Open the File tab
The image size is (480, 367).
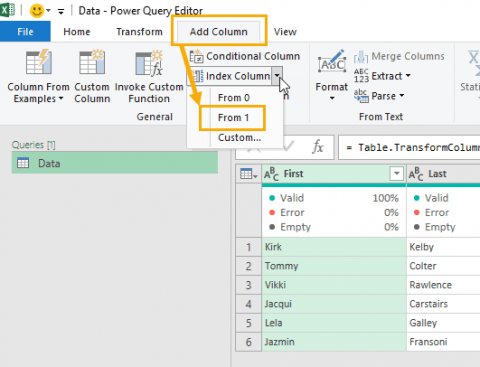25,32
